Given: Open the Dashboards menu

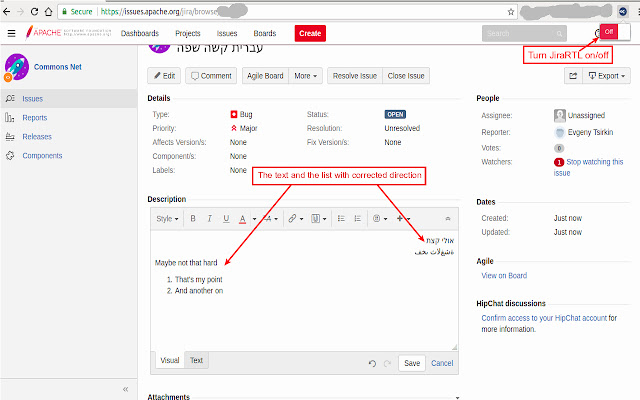Looking at the screenshot, I should [140, 33].
